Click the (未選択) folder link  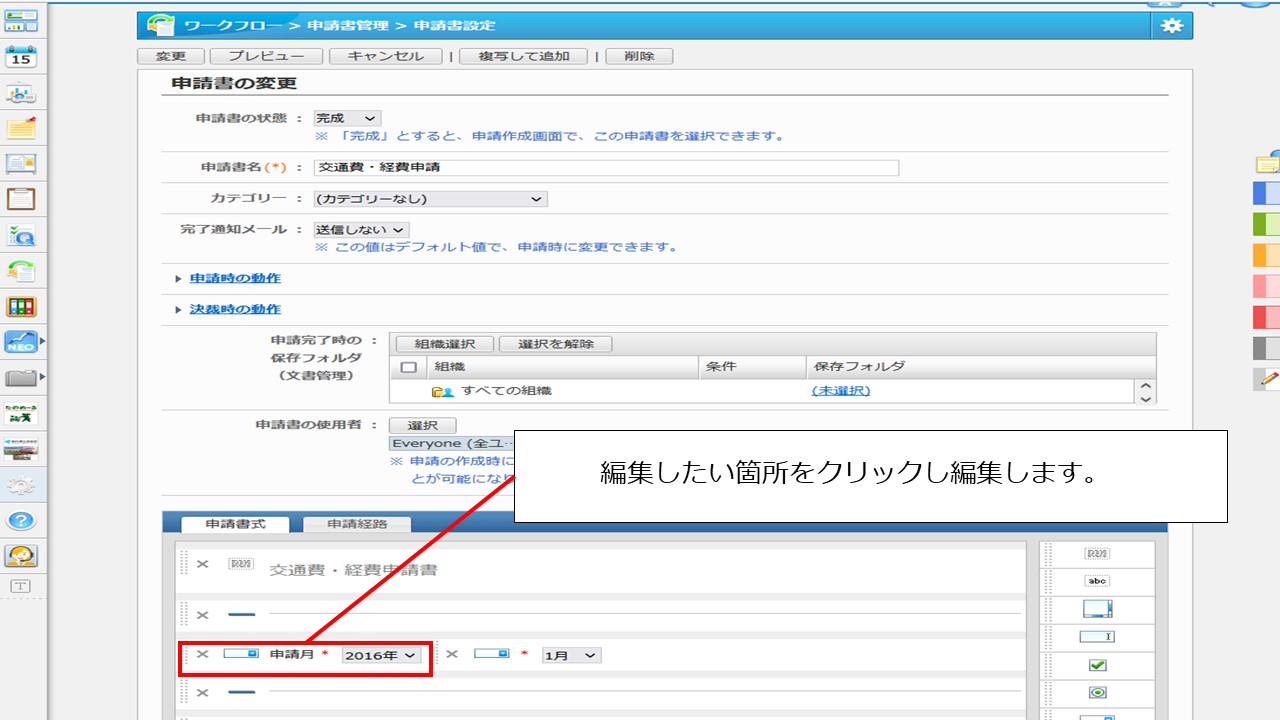[x=840, y=391]
